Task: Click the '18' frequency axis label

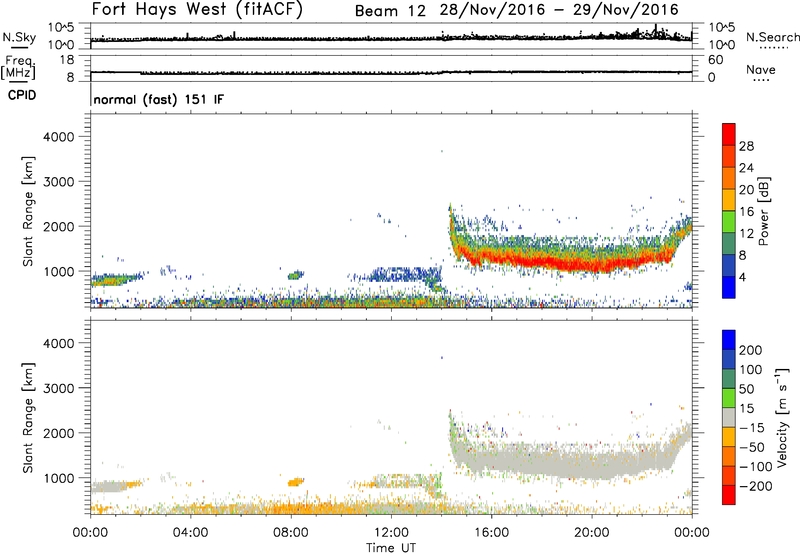Action: coord(67,60)
